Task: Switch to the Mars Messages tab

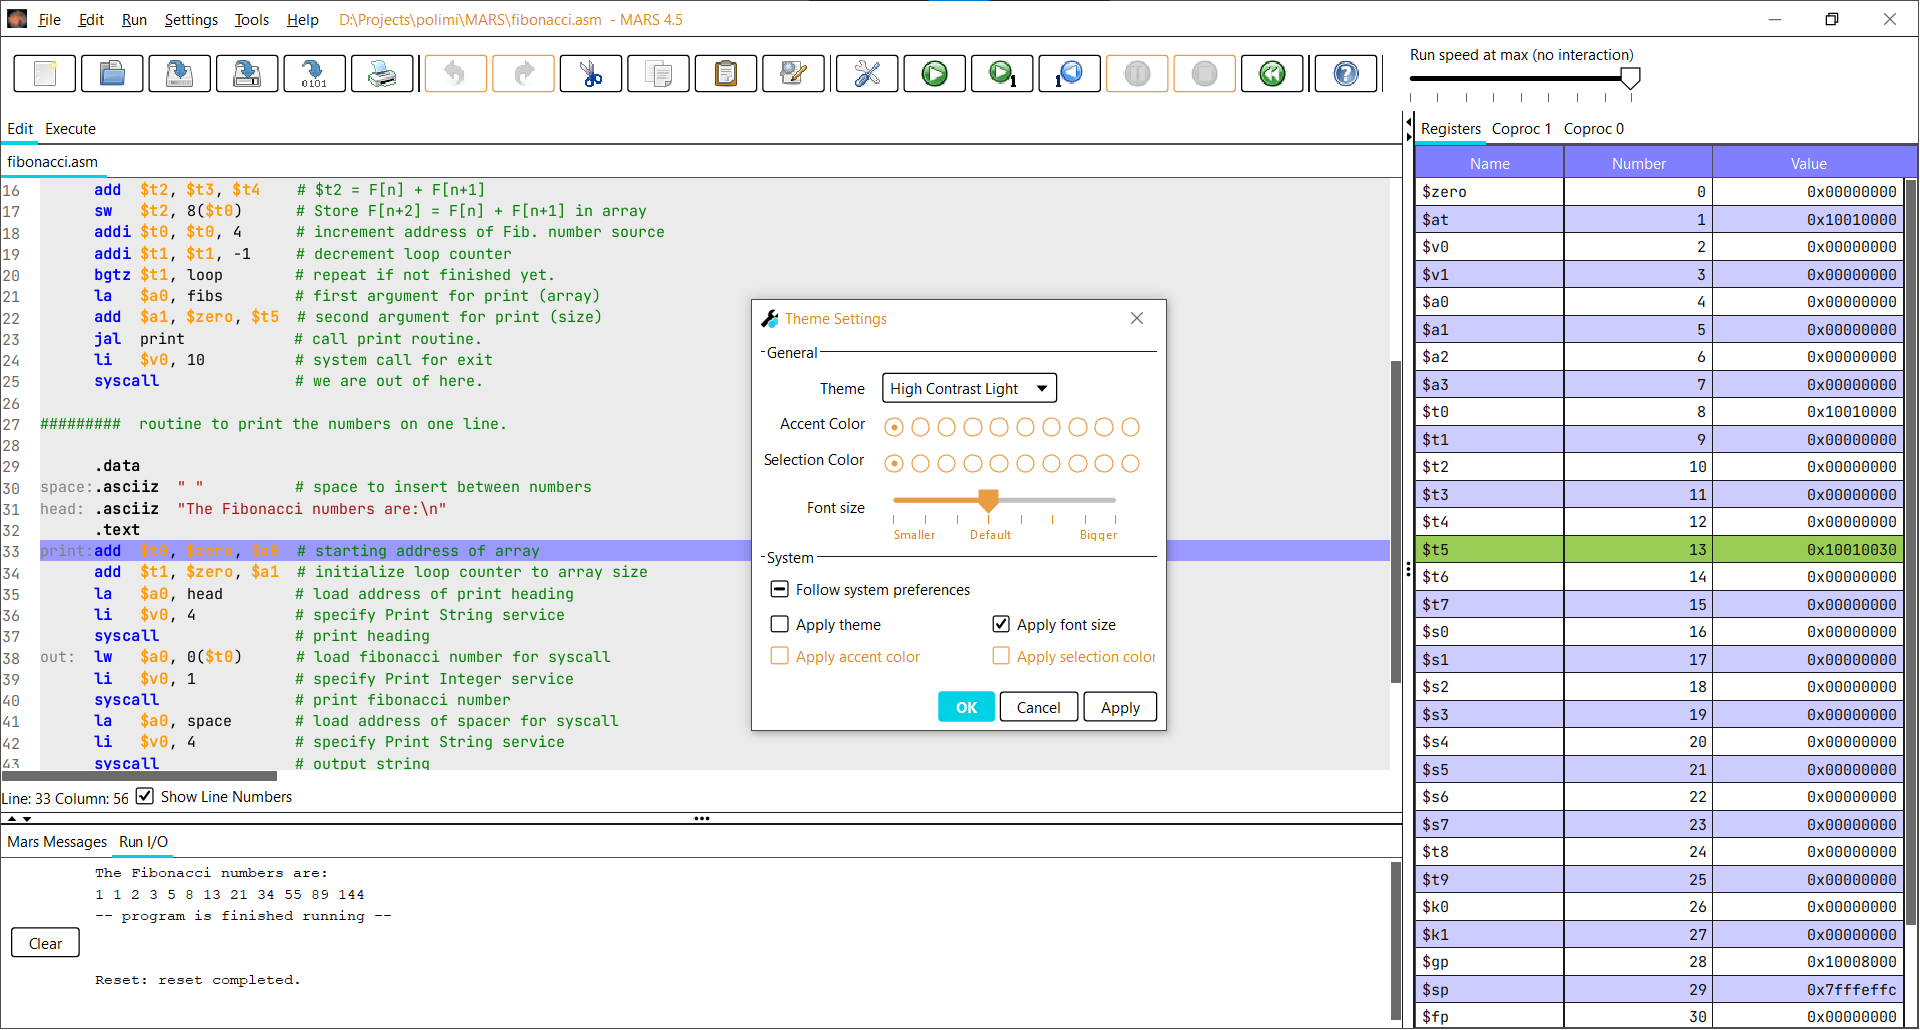Action: [x=57, y=842]
